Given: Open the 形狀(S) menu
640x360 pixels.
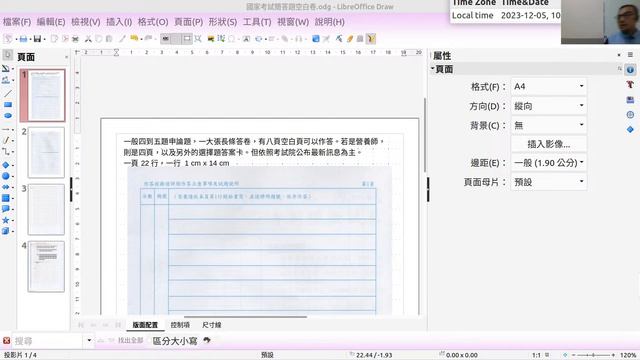Looking at the screenshot, I should pyautogui.click(x=223, y=22).
